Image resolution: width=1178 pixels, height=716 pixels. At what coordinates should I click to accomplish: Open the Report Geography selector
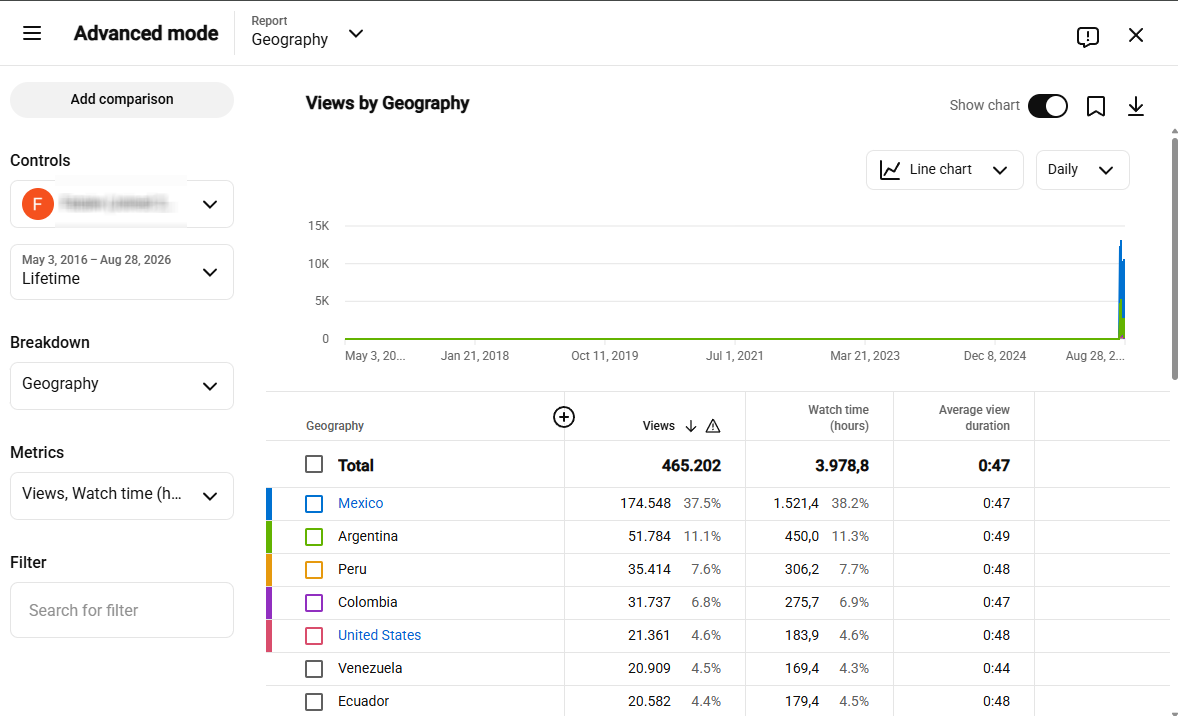coord(307,33)
